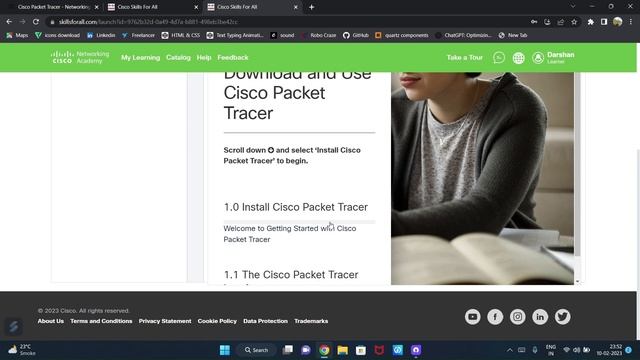Open browser extensions puzzle icon
The image size is (640, 360).
[x=591, y=22]
